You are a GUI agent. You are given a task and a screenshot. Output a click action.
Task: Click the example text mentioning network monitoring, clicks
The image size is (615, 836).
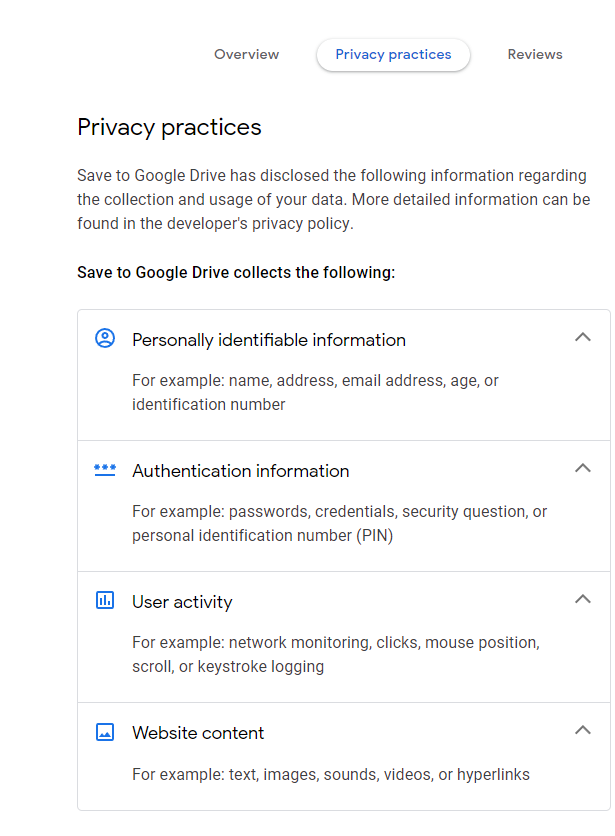pos(336,654)
